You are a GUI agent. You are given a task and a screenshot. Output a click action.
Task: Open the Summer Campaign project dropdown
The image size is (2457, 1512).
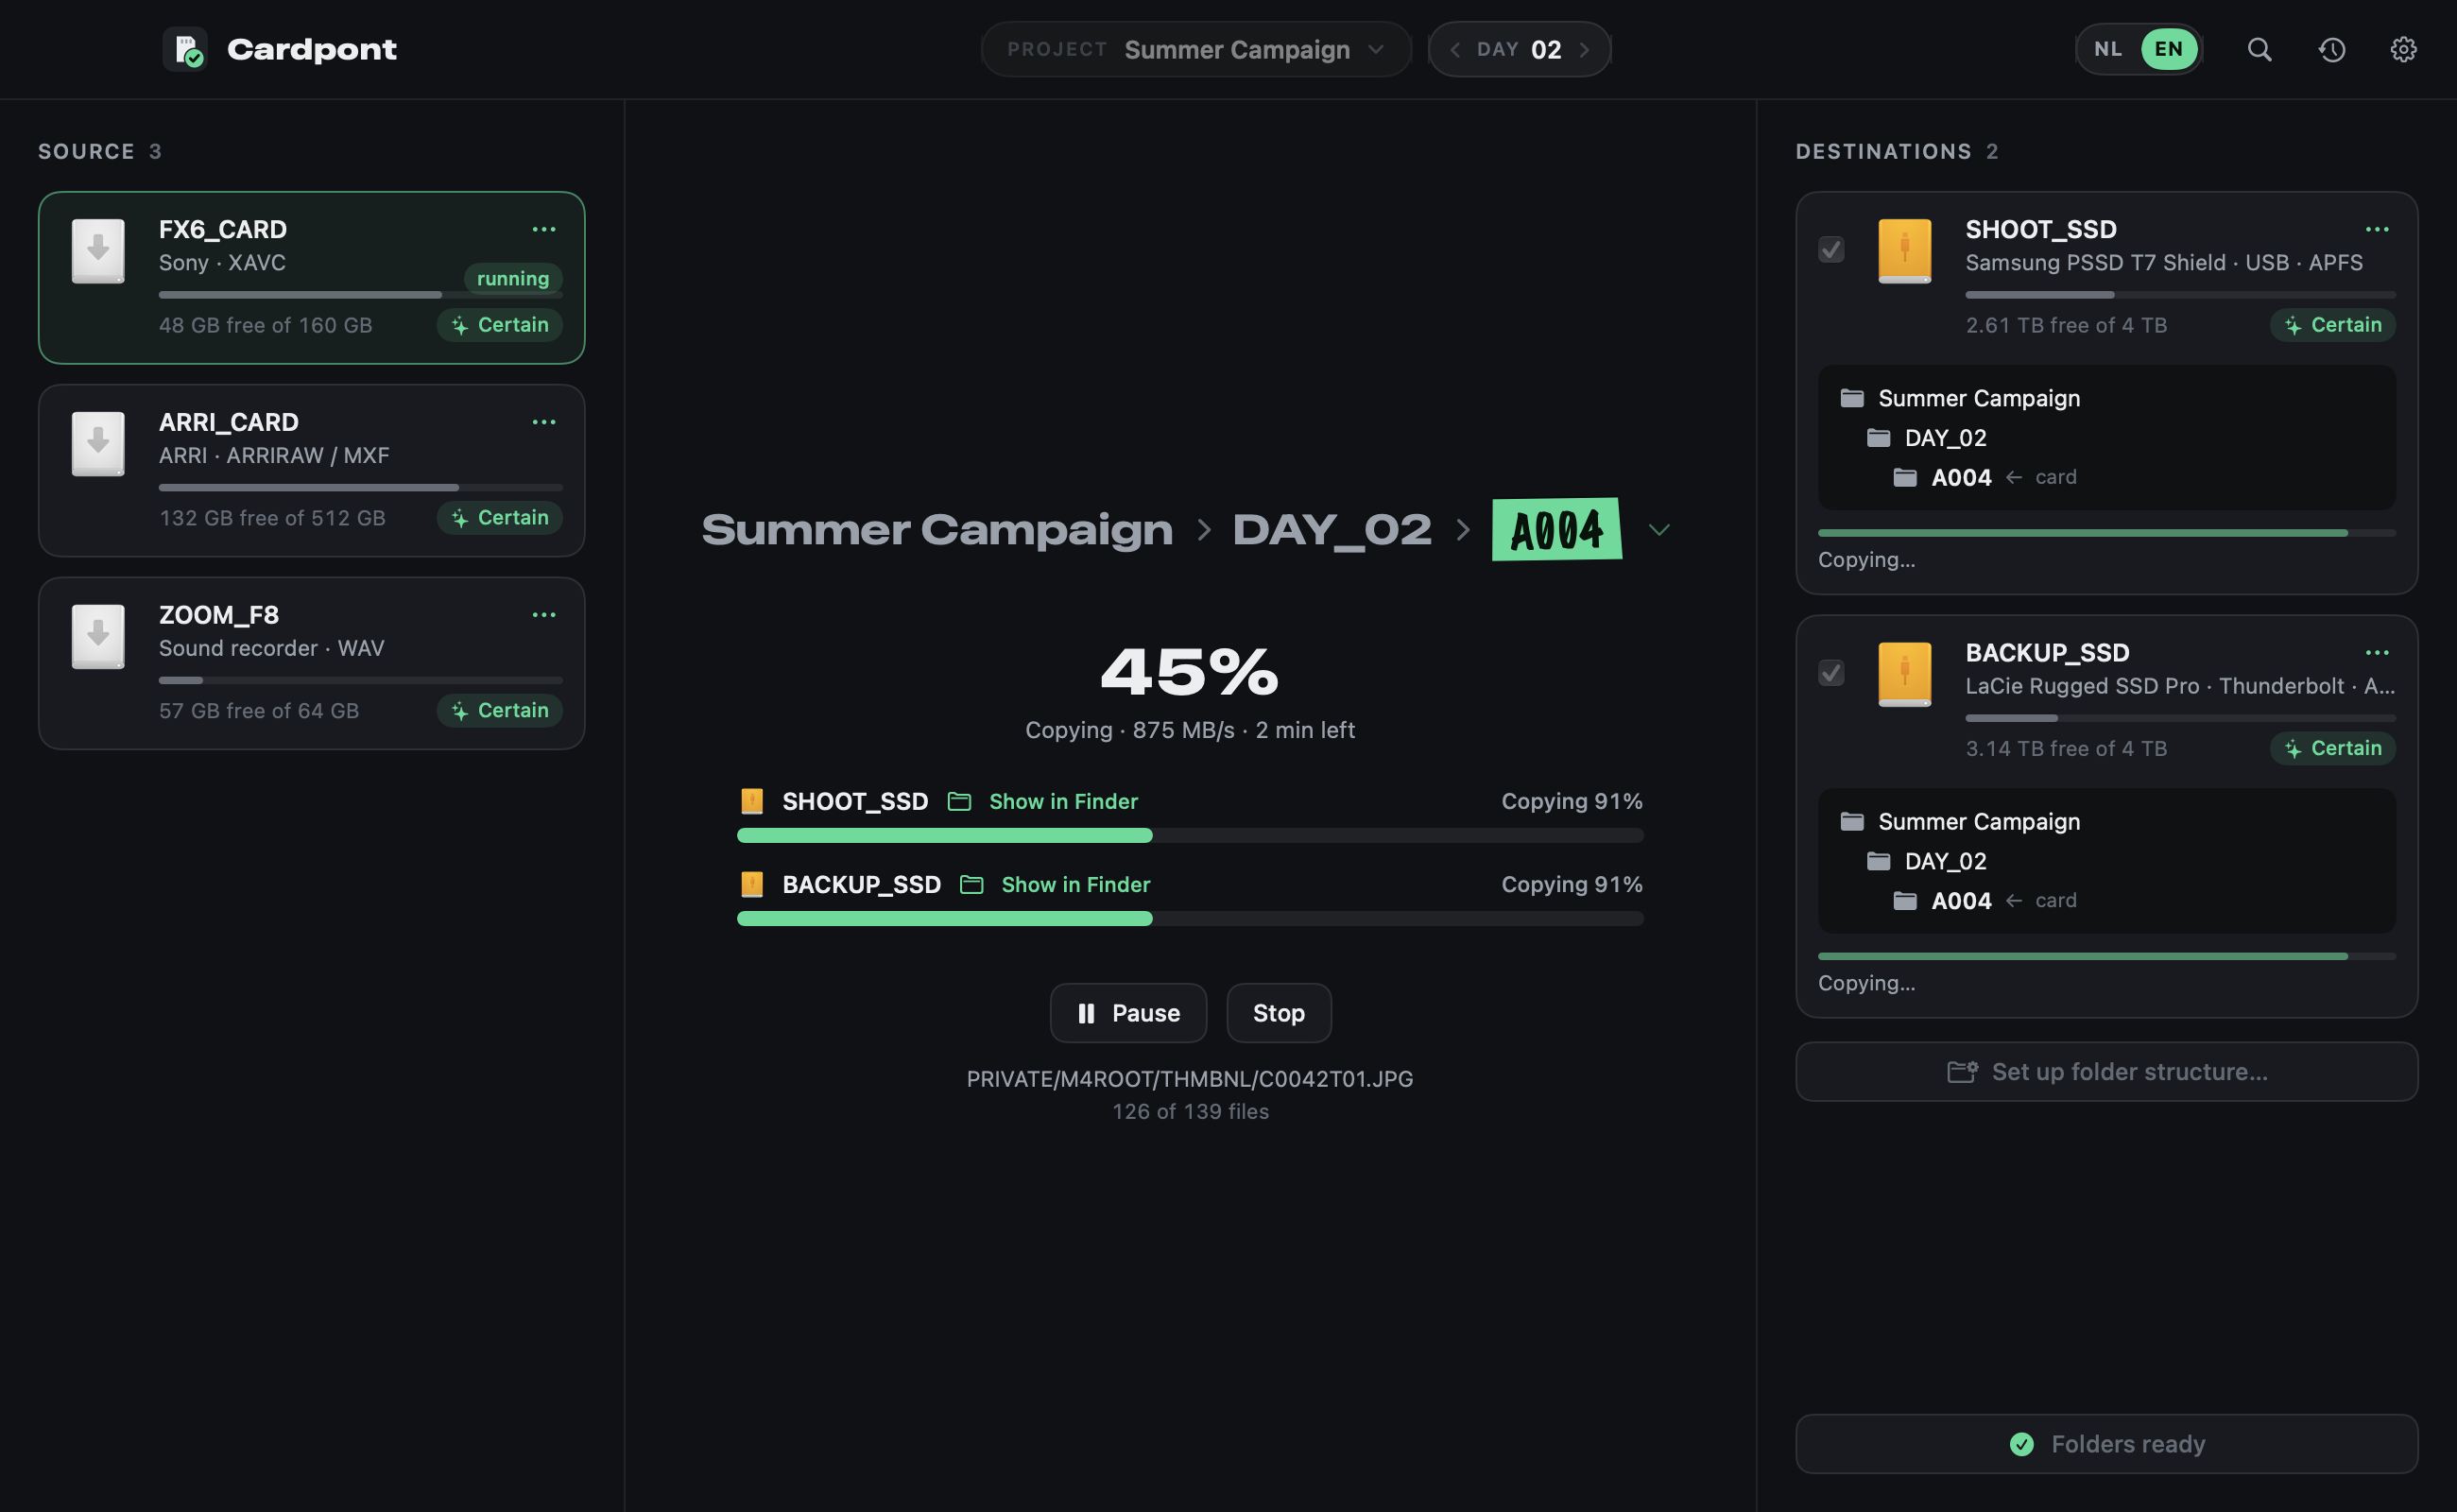click(1196, 49)
